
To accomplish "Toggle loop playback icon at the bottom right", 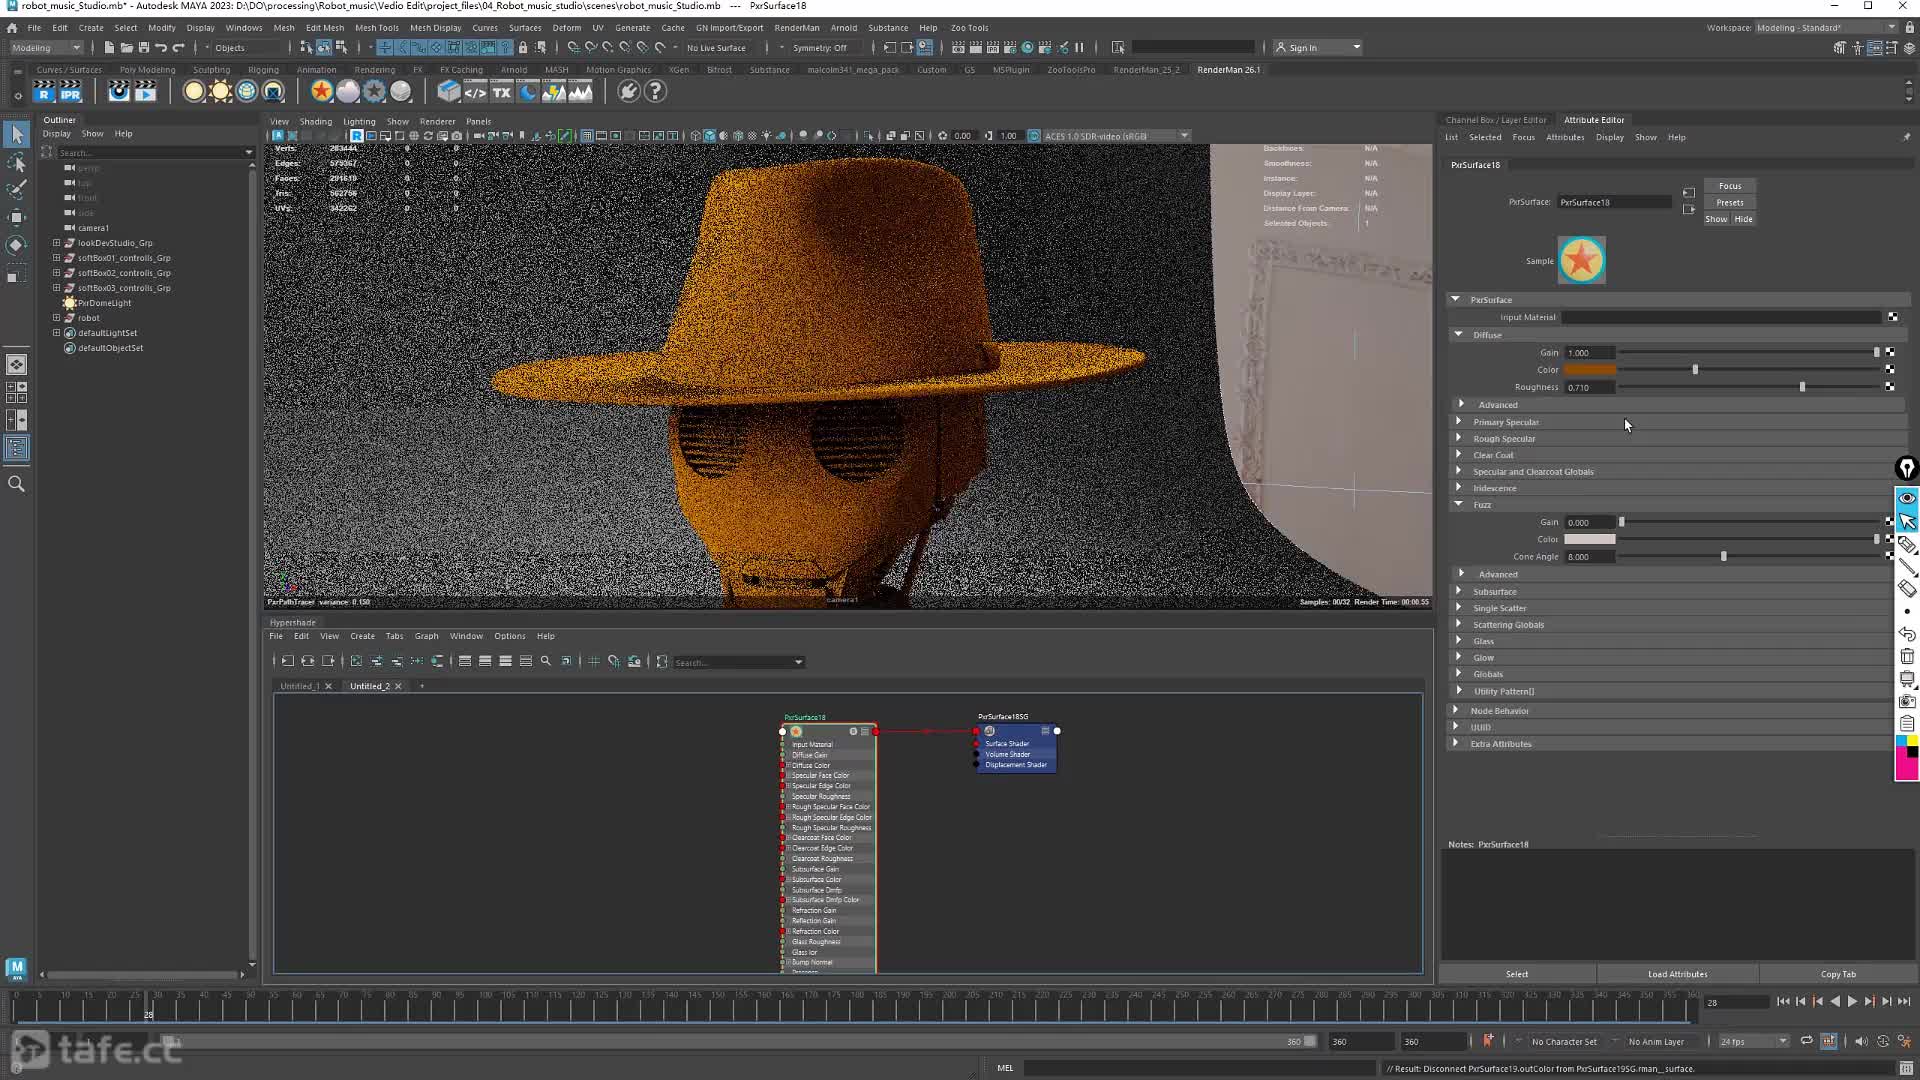I will (x=1806, y=1041).
